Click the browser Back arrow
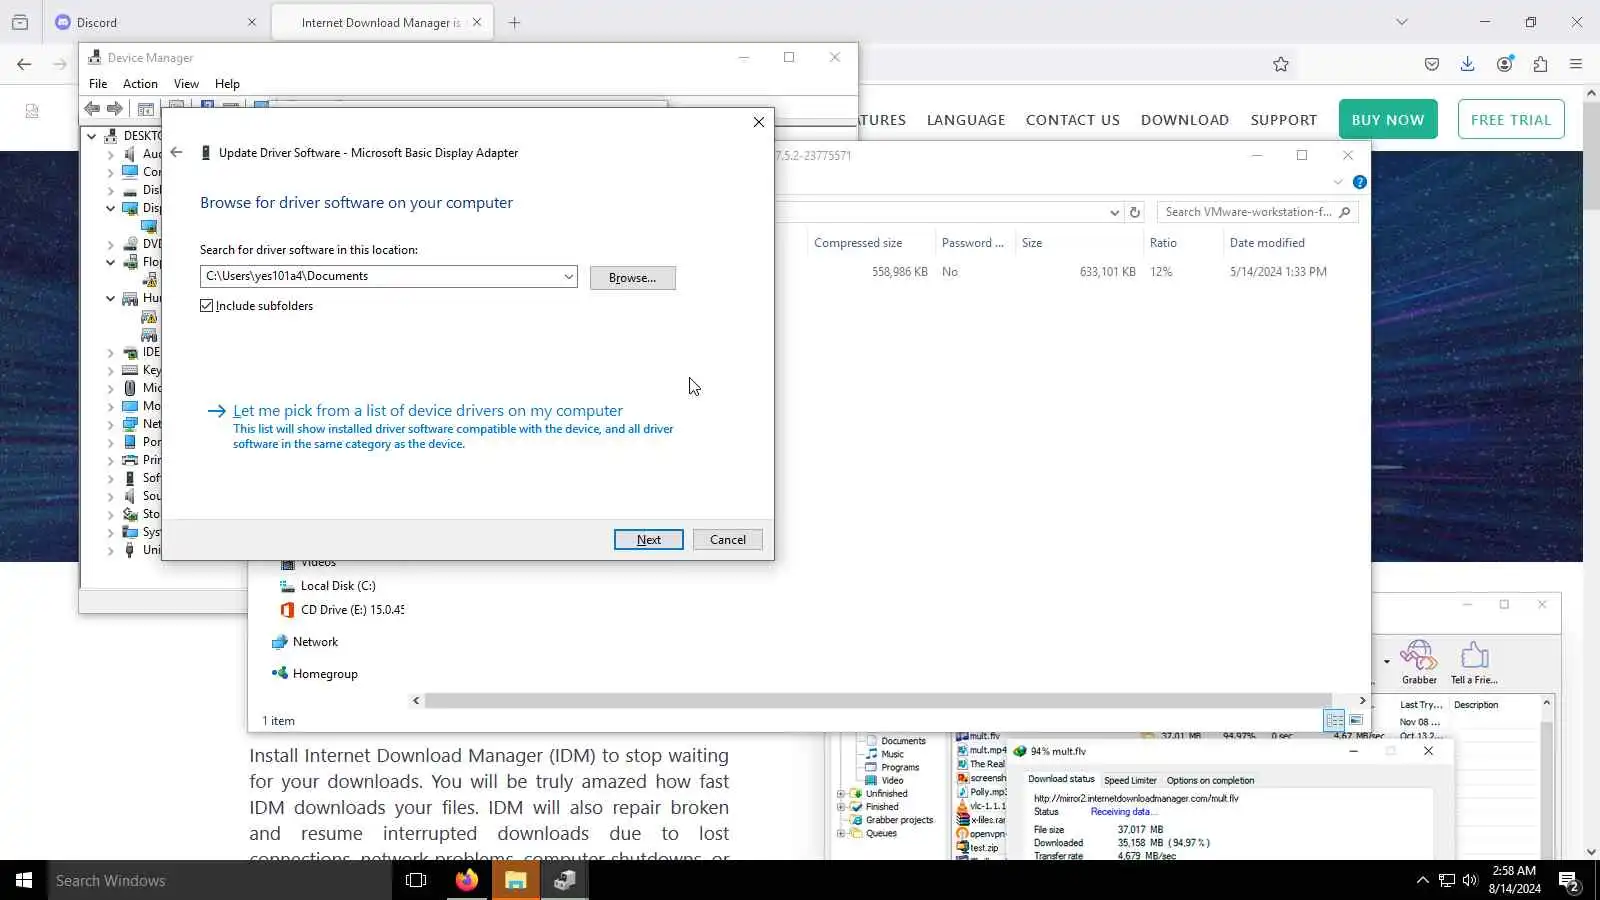1600x900 pixels. pyautogui.click(x=24, y=64)
